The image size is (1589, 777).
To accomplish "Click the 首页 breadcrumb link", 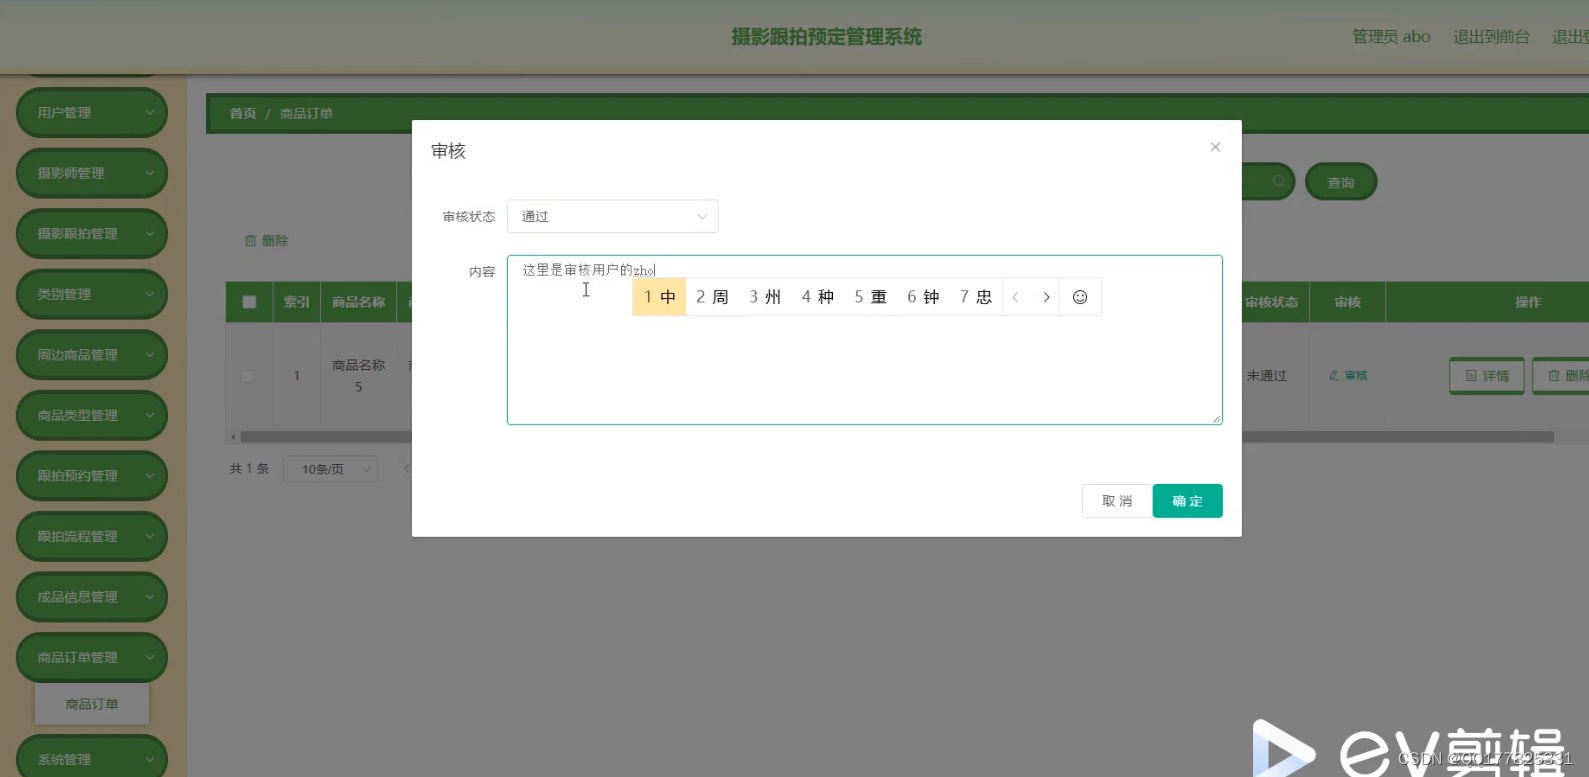I will click(x=243, y=114).
